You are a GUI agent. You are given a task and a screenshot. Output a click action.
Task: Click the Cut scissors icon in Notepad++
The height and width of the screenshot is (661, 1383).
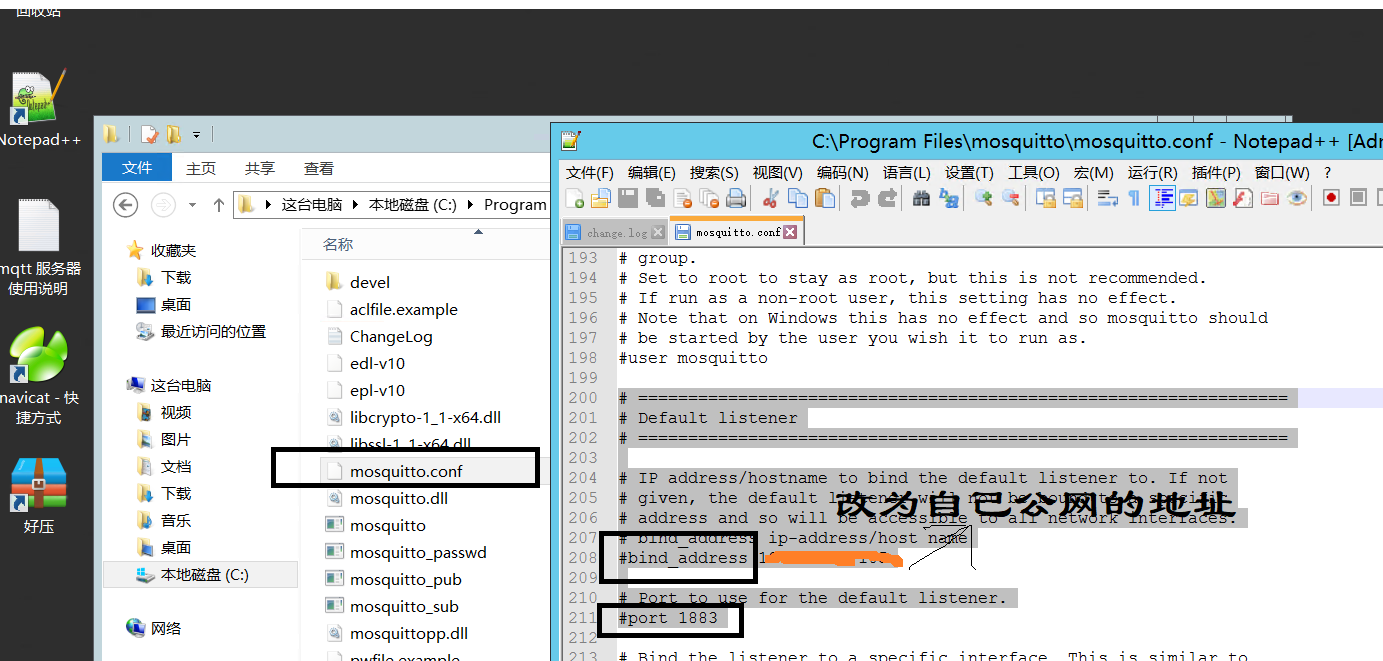(770, 198)
